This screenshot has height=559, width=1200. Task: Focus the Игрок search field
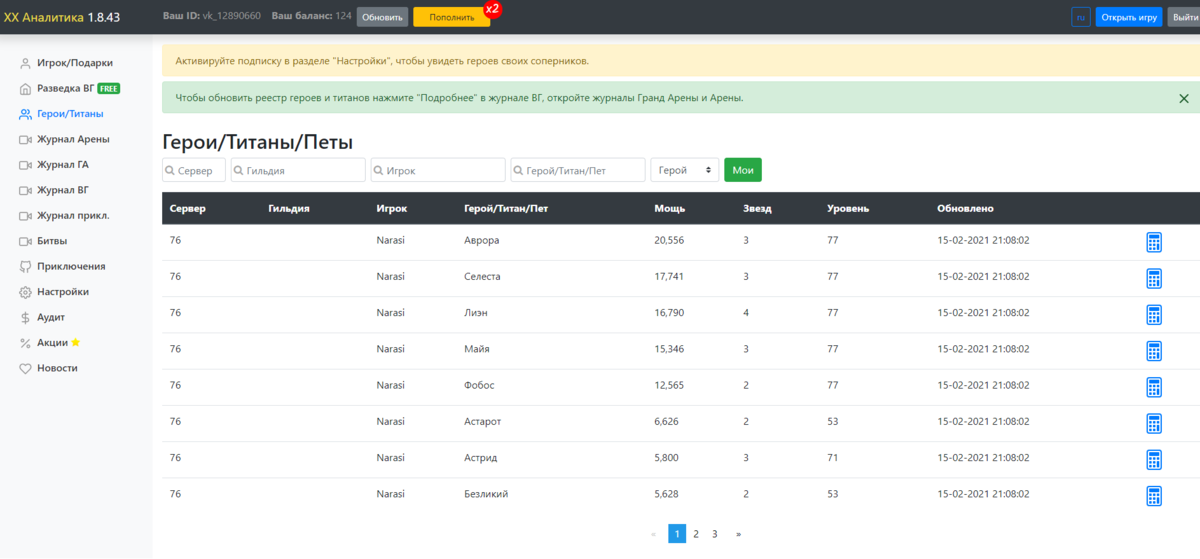coord(438,170)
